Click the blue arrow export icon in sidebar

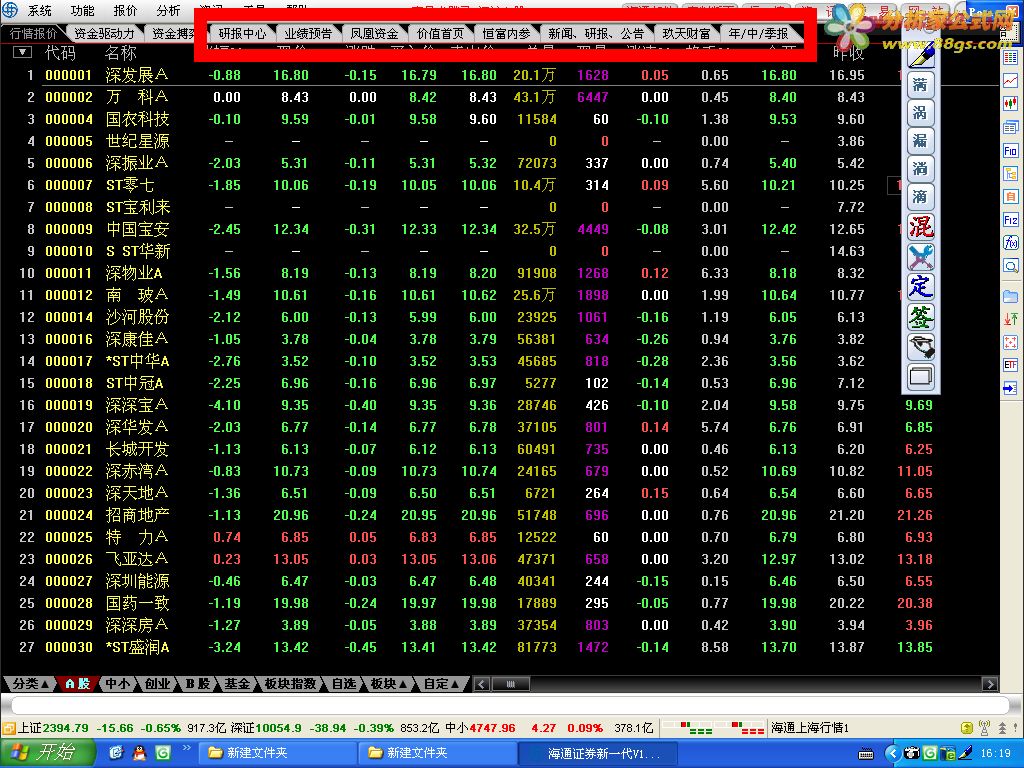pos(1010,389)
